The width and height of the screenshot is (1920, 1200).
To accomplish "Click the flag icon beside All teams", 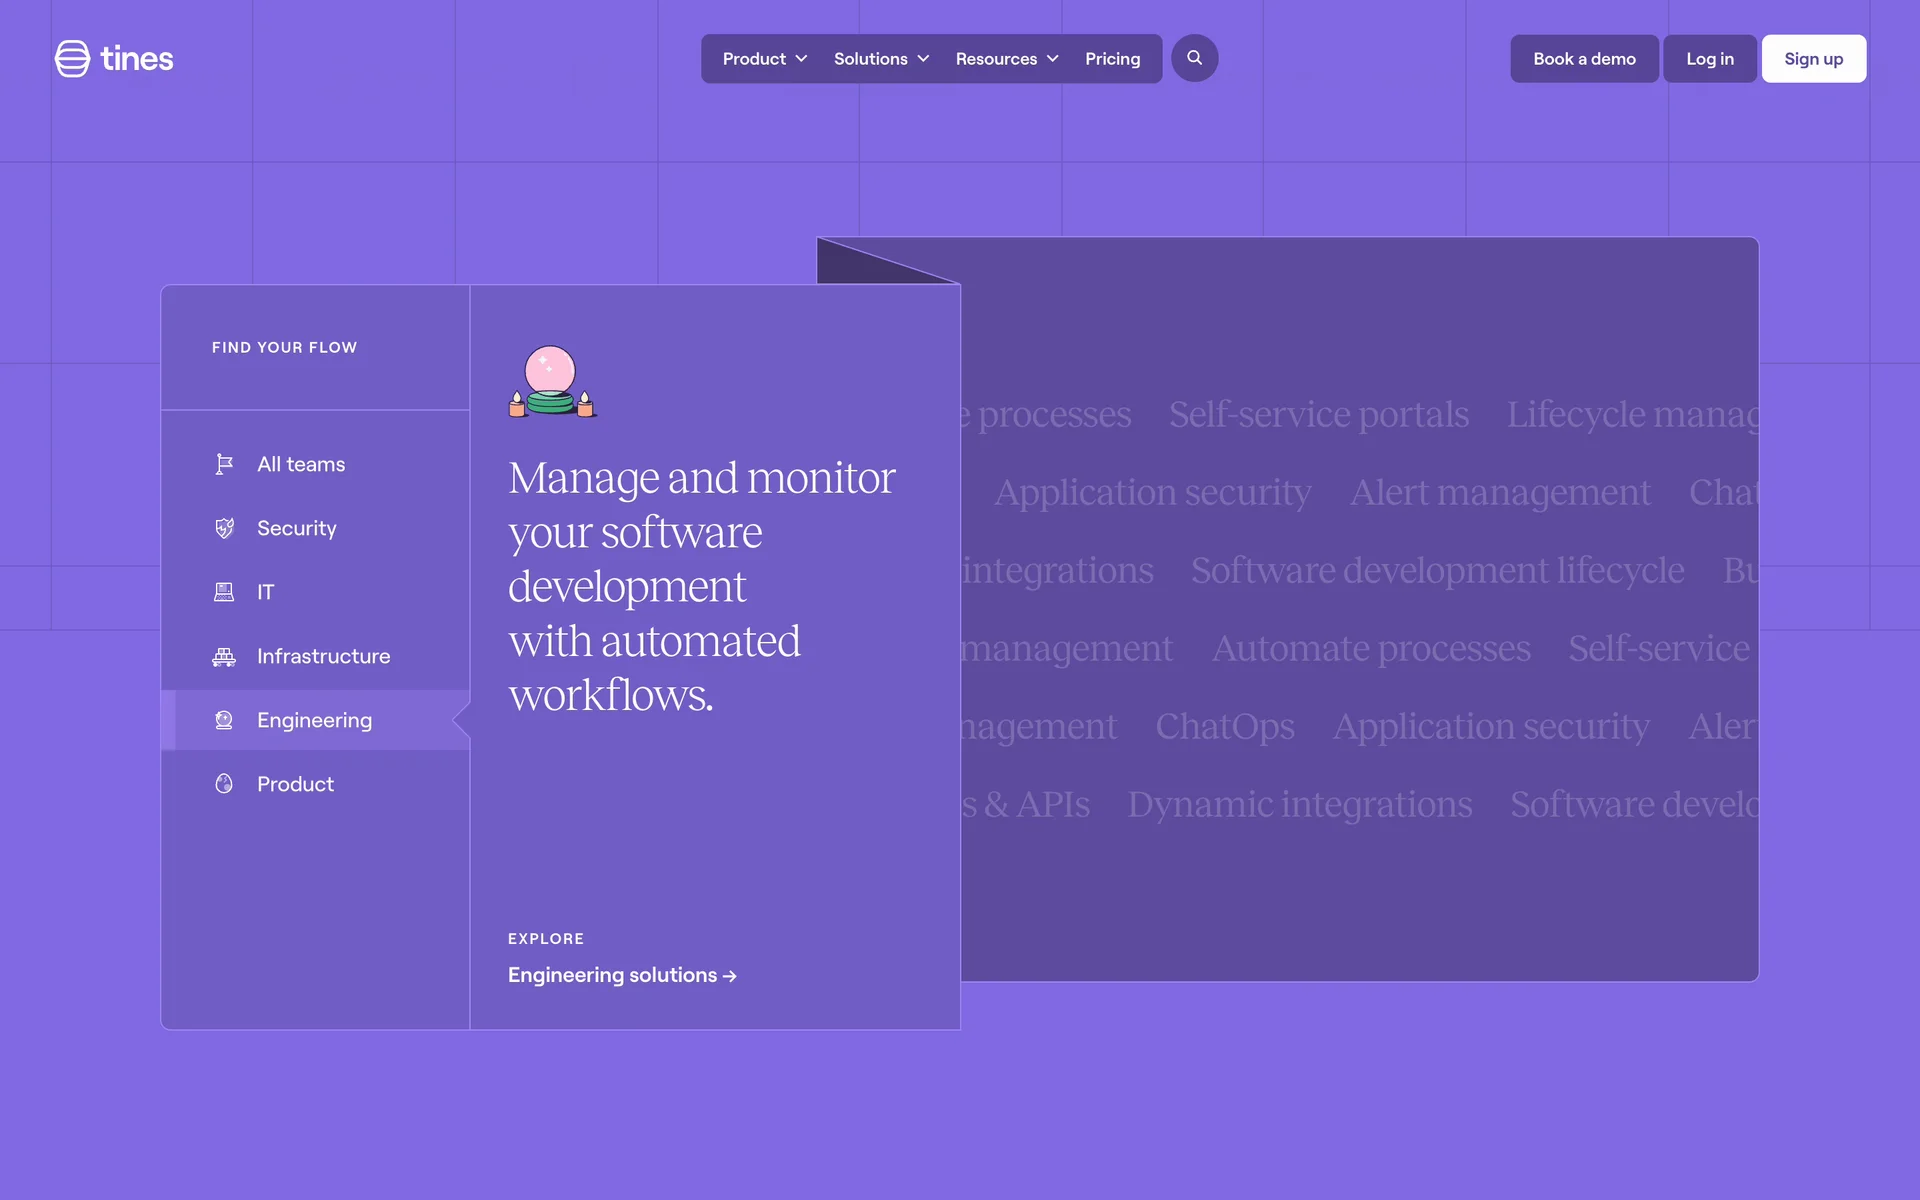I will (224, 464).
